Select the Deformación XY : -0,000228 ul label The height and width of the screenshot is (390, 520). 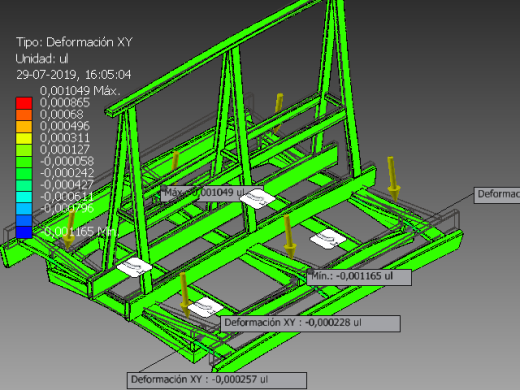point(311,323)
